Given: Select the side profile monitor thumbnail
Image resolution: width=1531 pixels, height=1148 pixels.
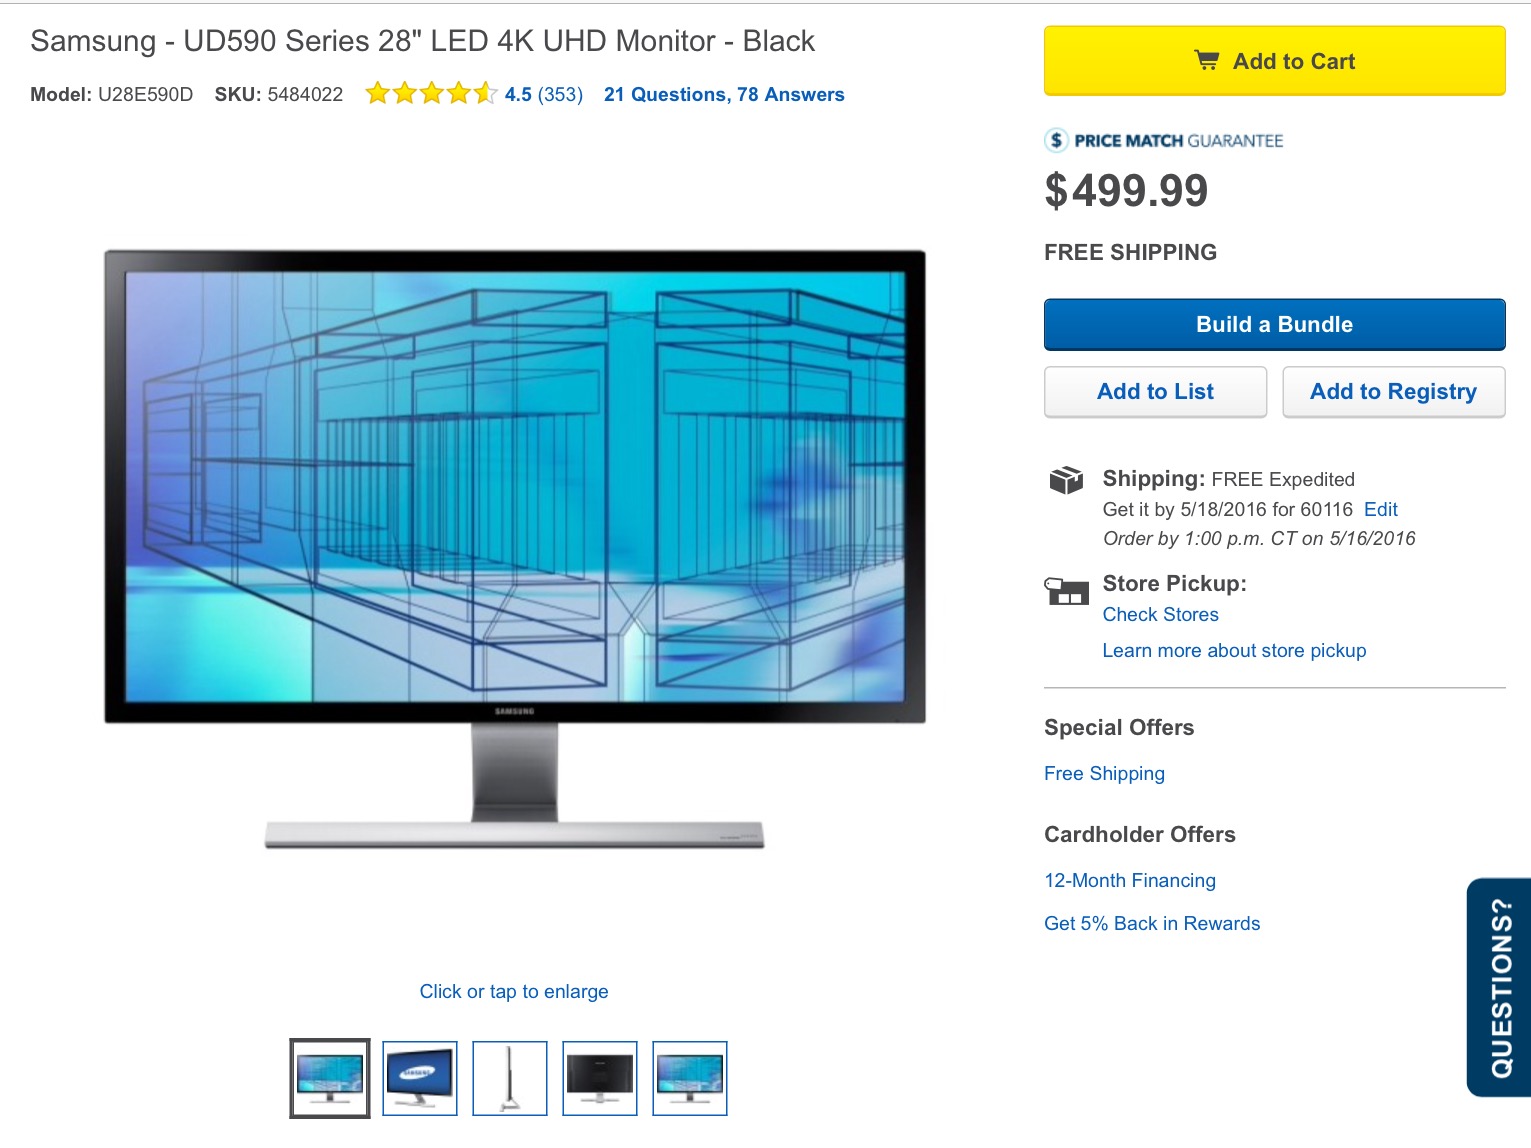Looking at the screenshot, I should click(x=510, y=1078).
